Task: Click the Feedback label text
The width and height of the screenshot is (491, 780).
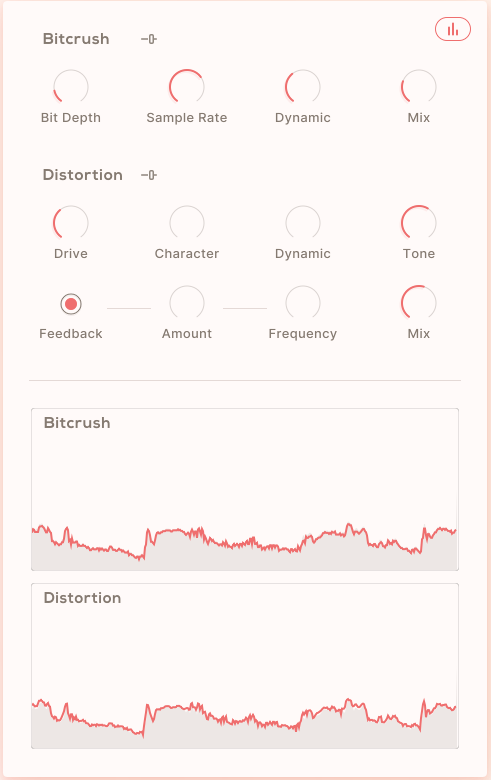Action: pyautogui.click(x=71, y=334)
